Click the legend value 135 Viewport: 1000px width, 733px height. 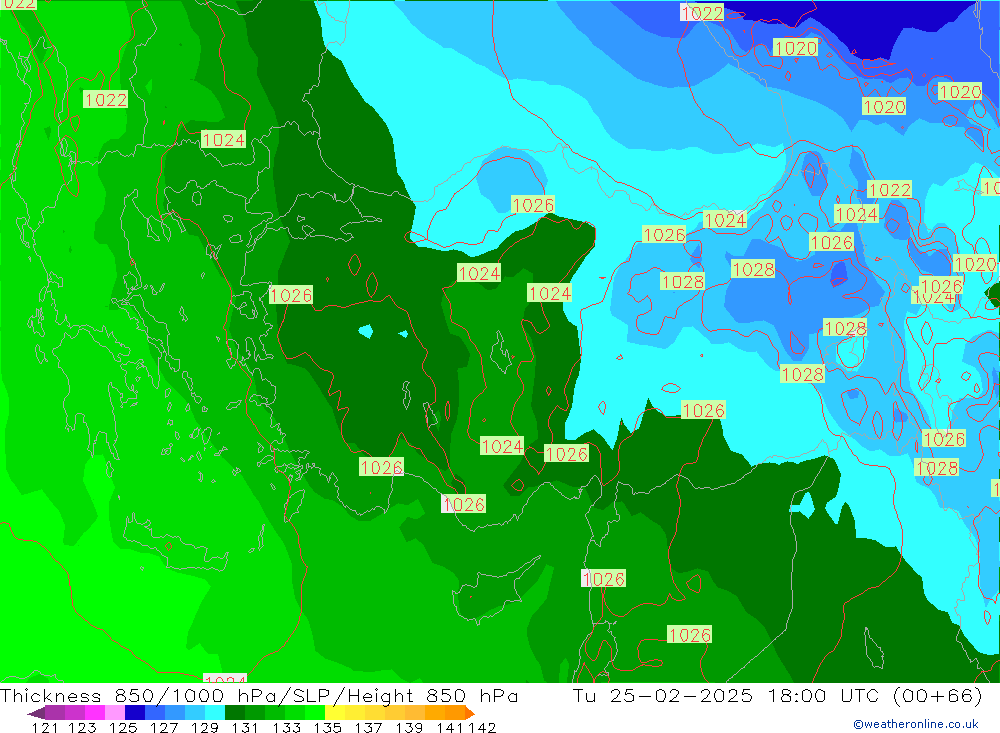327,727
